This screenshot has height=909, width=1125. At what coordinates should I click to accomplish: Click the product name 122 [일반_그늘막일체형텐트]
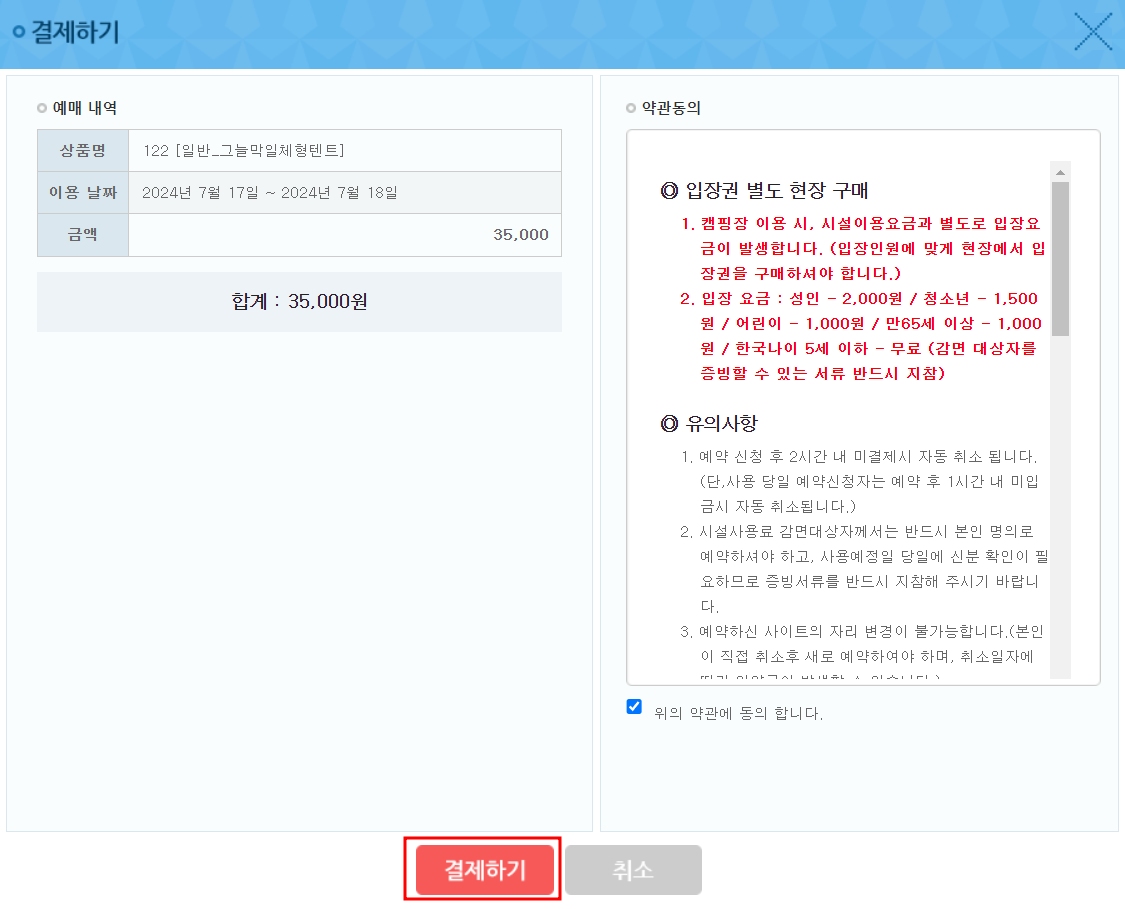pyautogui.click(x=243, y=151)
